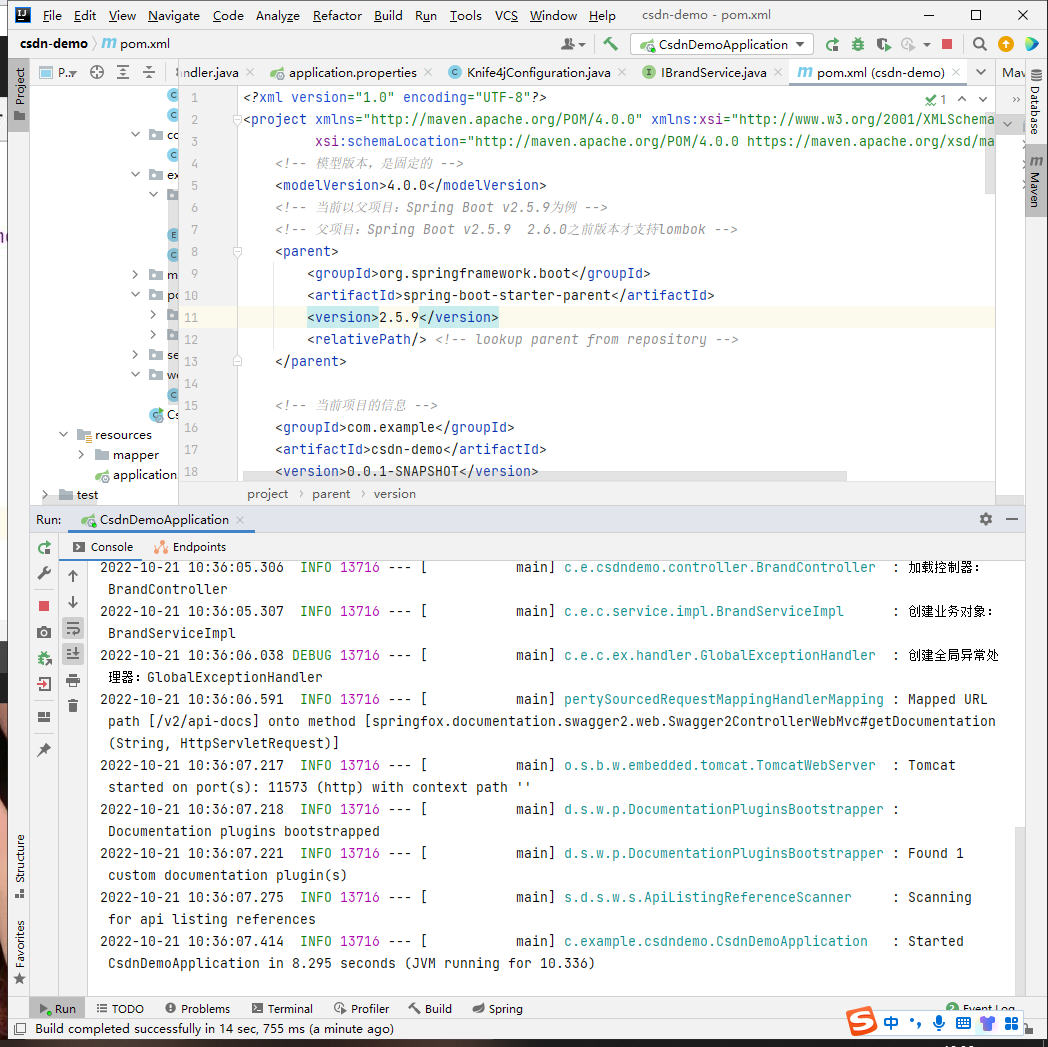Show hidden editor tabs dropdown
The width and height of the screenshot is (1048, 1047).
point(980,72)
